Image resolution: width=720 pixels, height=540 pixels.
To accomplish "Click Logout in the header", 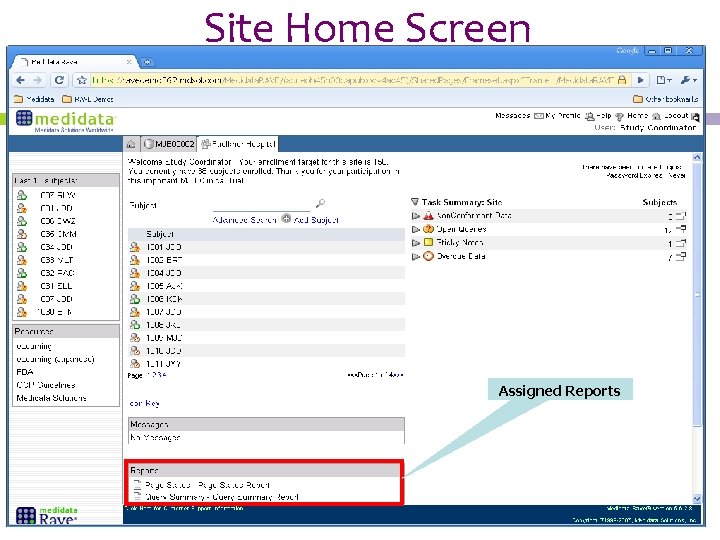I will pyautogui.click(x=676, y=116).
